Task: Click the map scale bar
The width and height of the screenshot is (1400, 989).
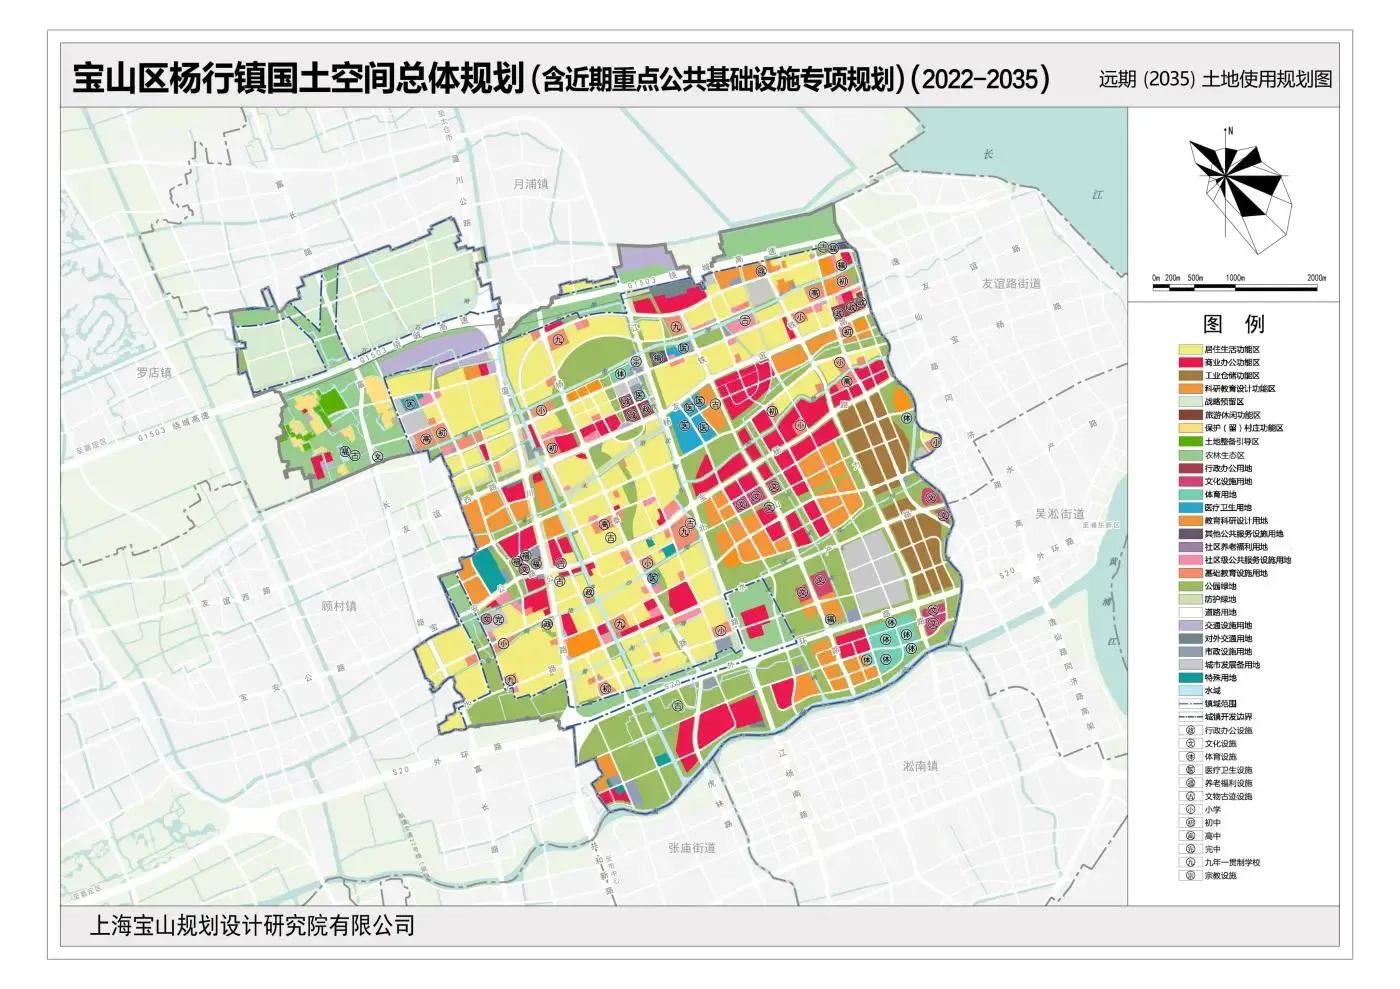Action: click(x=1238, y=286)
